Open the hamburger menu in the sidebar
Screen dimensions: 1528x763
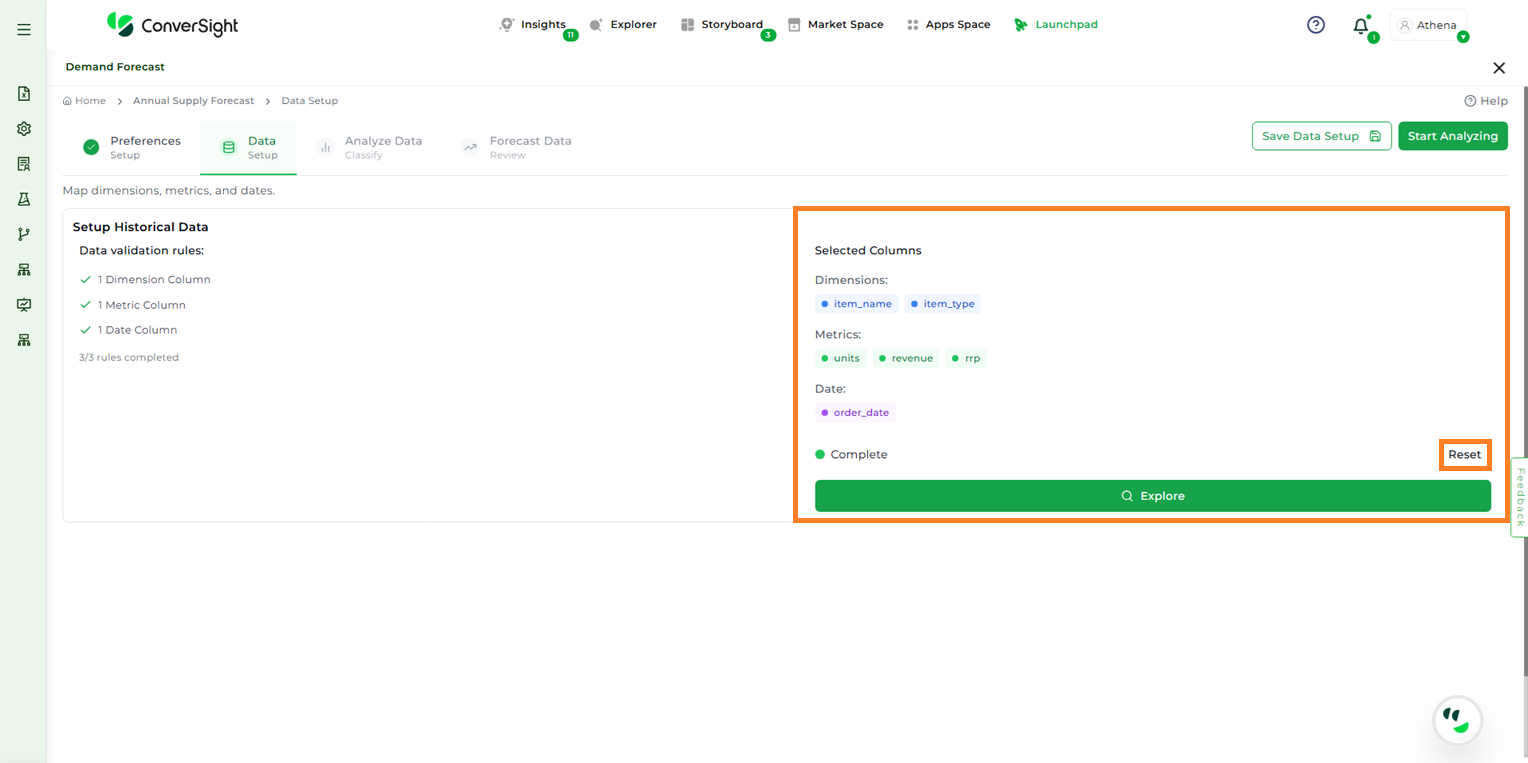click(x=24, y=30)
